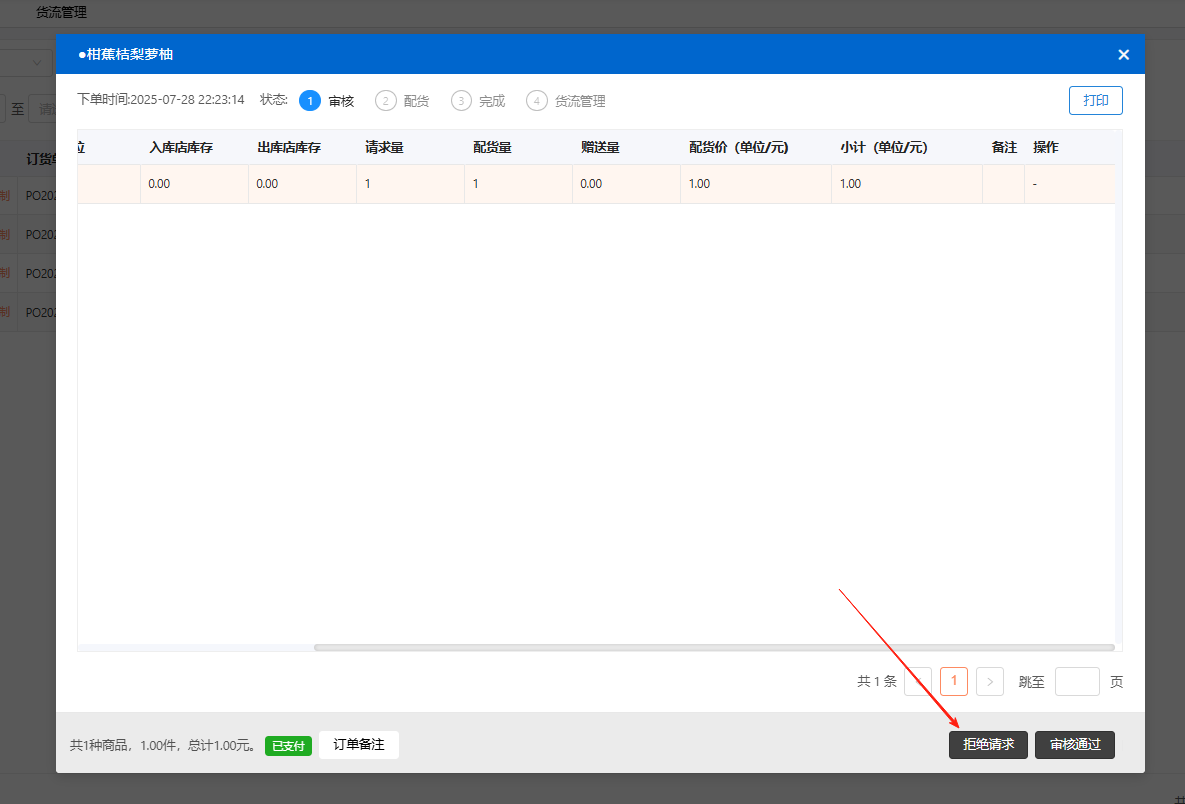This screenshot has height=804, width=1185.
Task: Click the step 4 circle in status bar
Action: (x=537, y=101)
